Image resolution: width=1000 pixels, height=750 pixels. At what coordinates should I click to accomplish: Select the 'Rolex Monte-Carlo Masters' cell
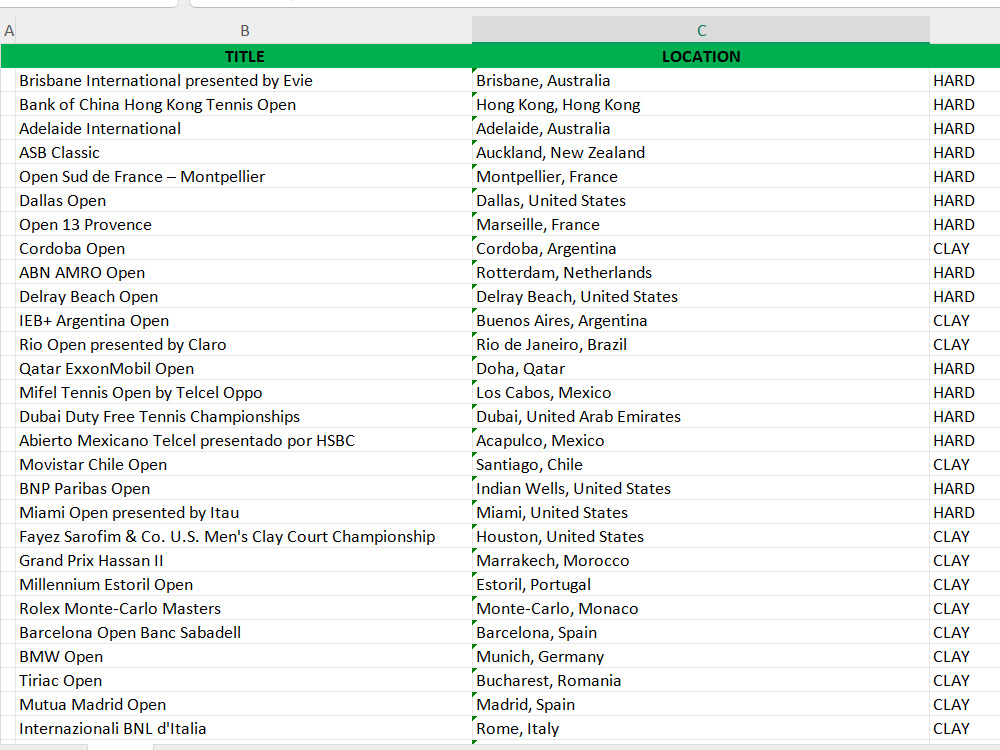(244, 608)
